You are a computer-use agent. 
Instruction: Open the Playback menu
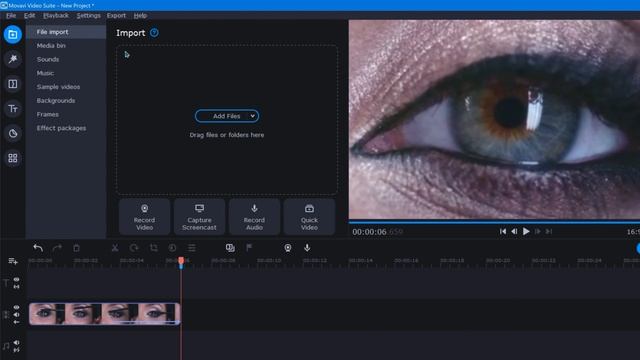[56, 16]
